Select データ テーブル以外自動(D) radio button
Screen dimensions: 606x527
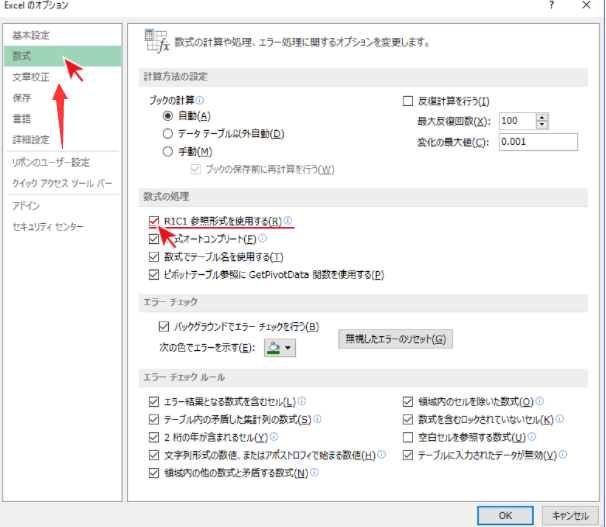pos(167,134)
